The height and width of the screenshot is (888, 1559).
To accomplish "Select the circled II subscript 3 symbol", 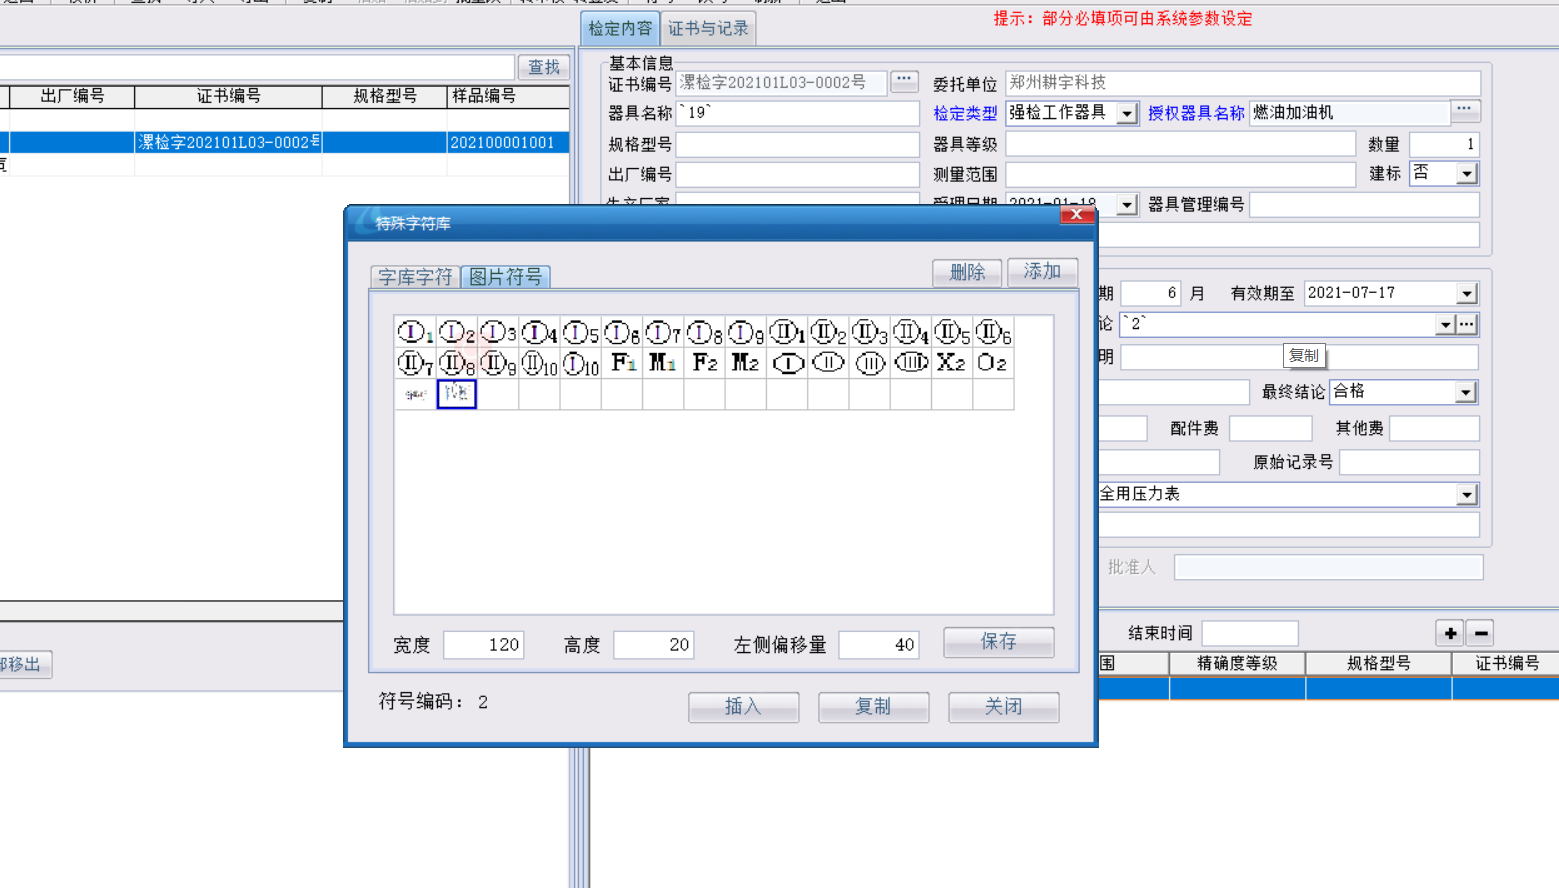I will (869, 332).
